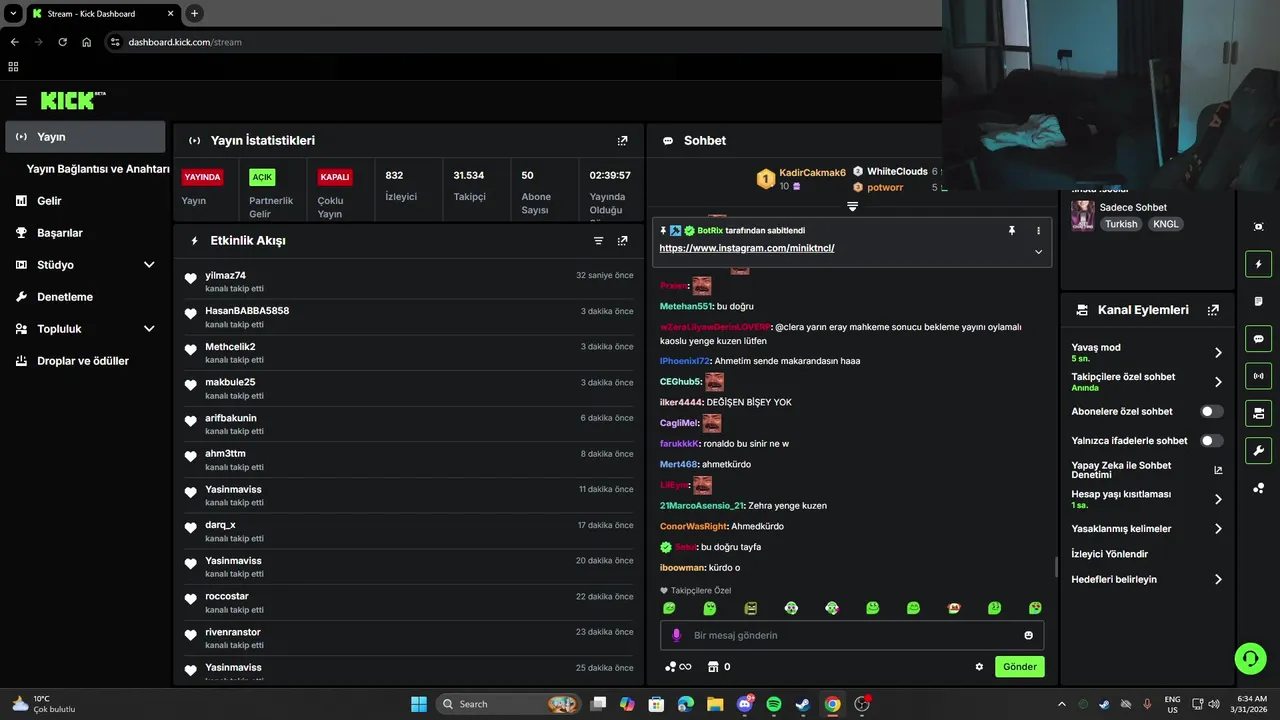Click follower yilmaz74 in activity feed

225,276
